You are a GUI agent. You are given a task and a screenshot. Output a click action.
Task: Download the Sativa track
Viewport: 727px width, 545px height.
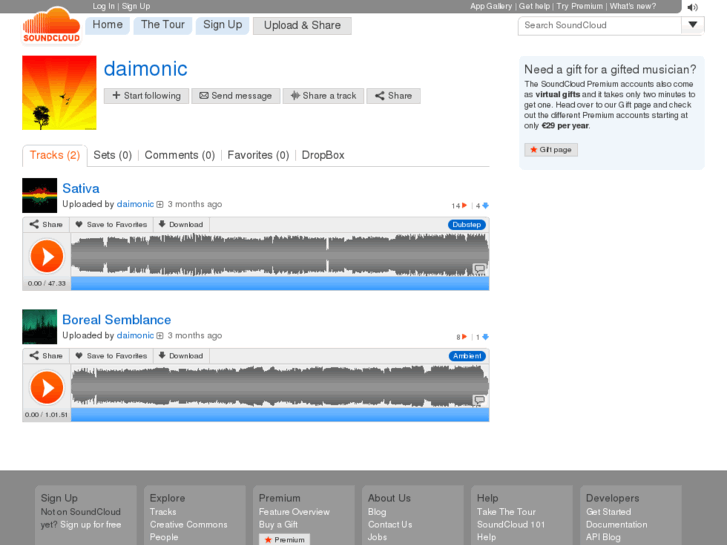point(181,224)
